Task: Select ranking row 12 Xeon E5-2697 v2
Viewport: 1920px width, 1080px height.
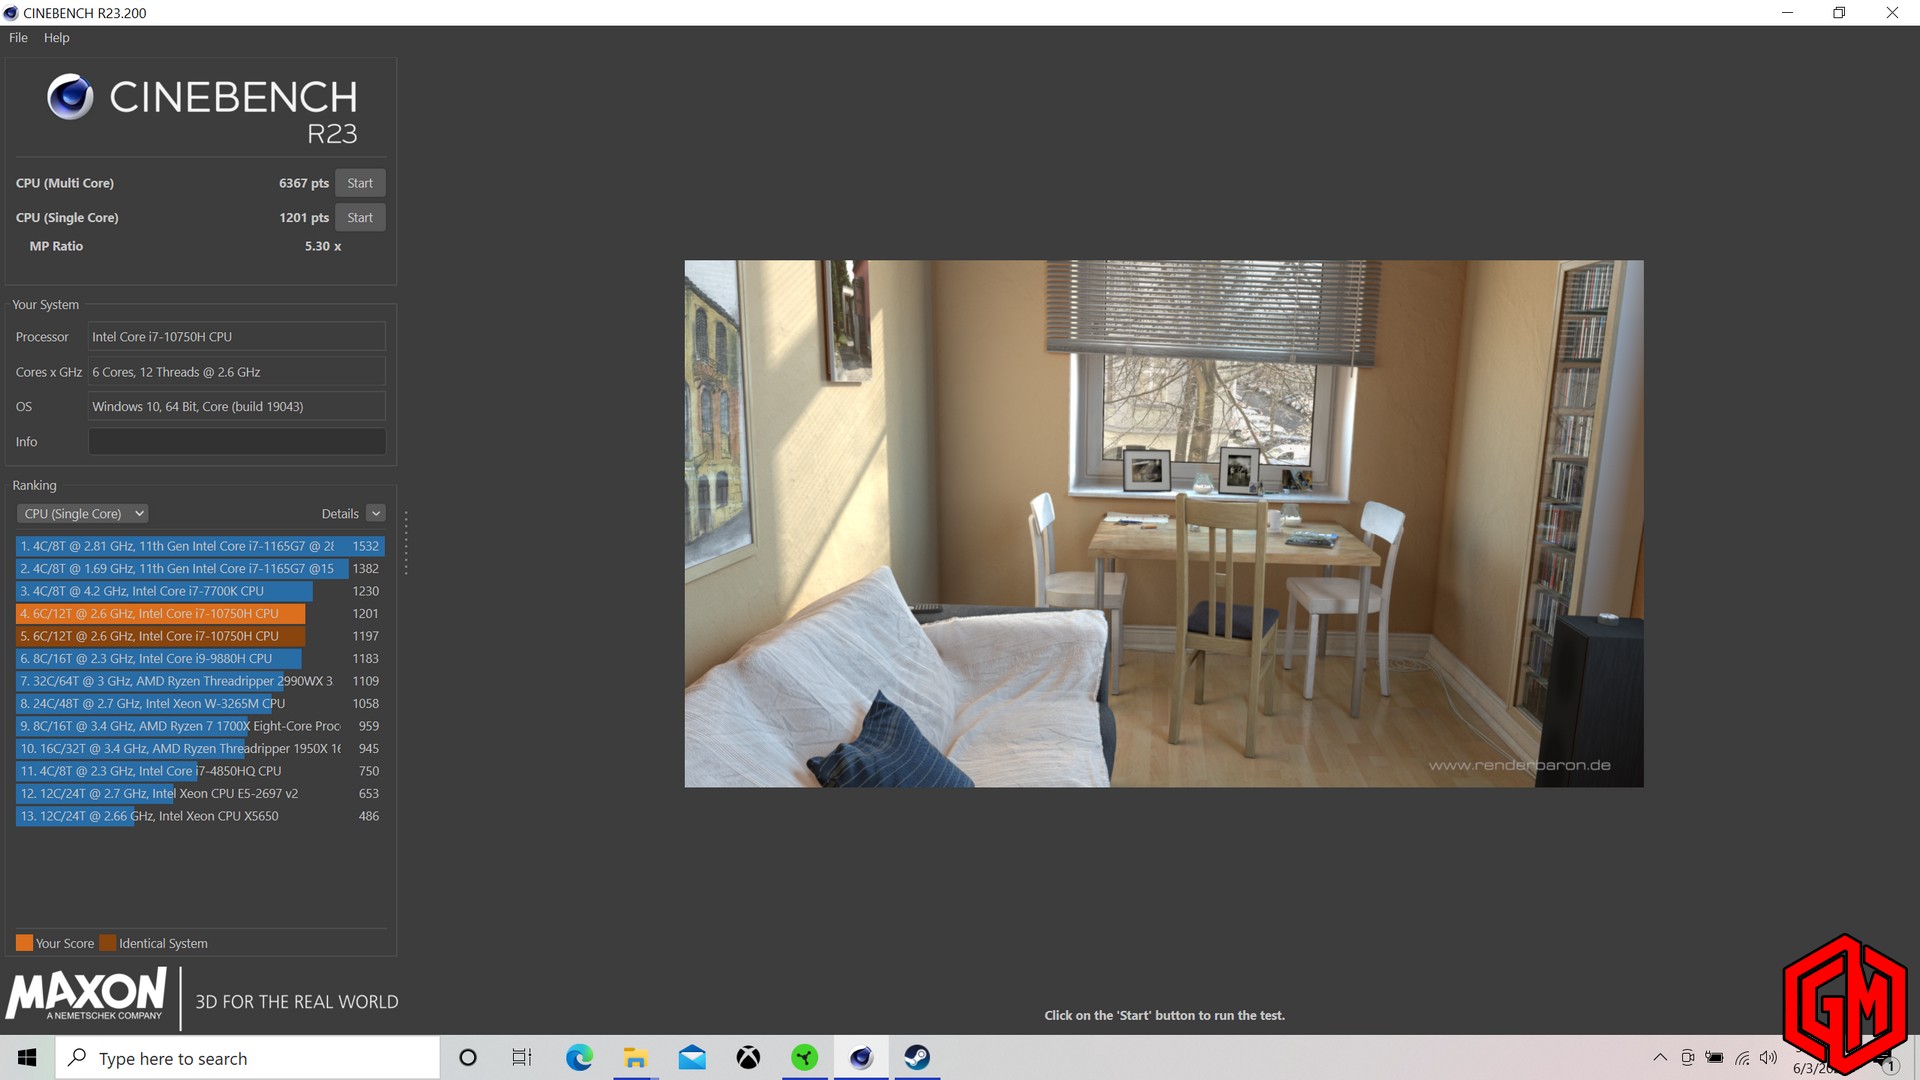Action: click(200, 793)
